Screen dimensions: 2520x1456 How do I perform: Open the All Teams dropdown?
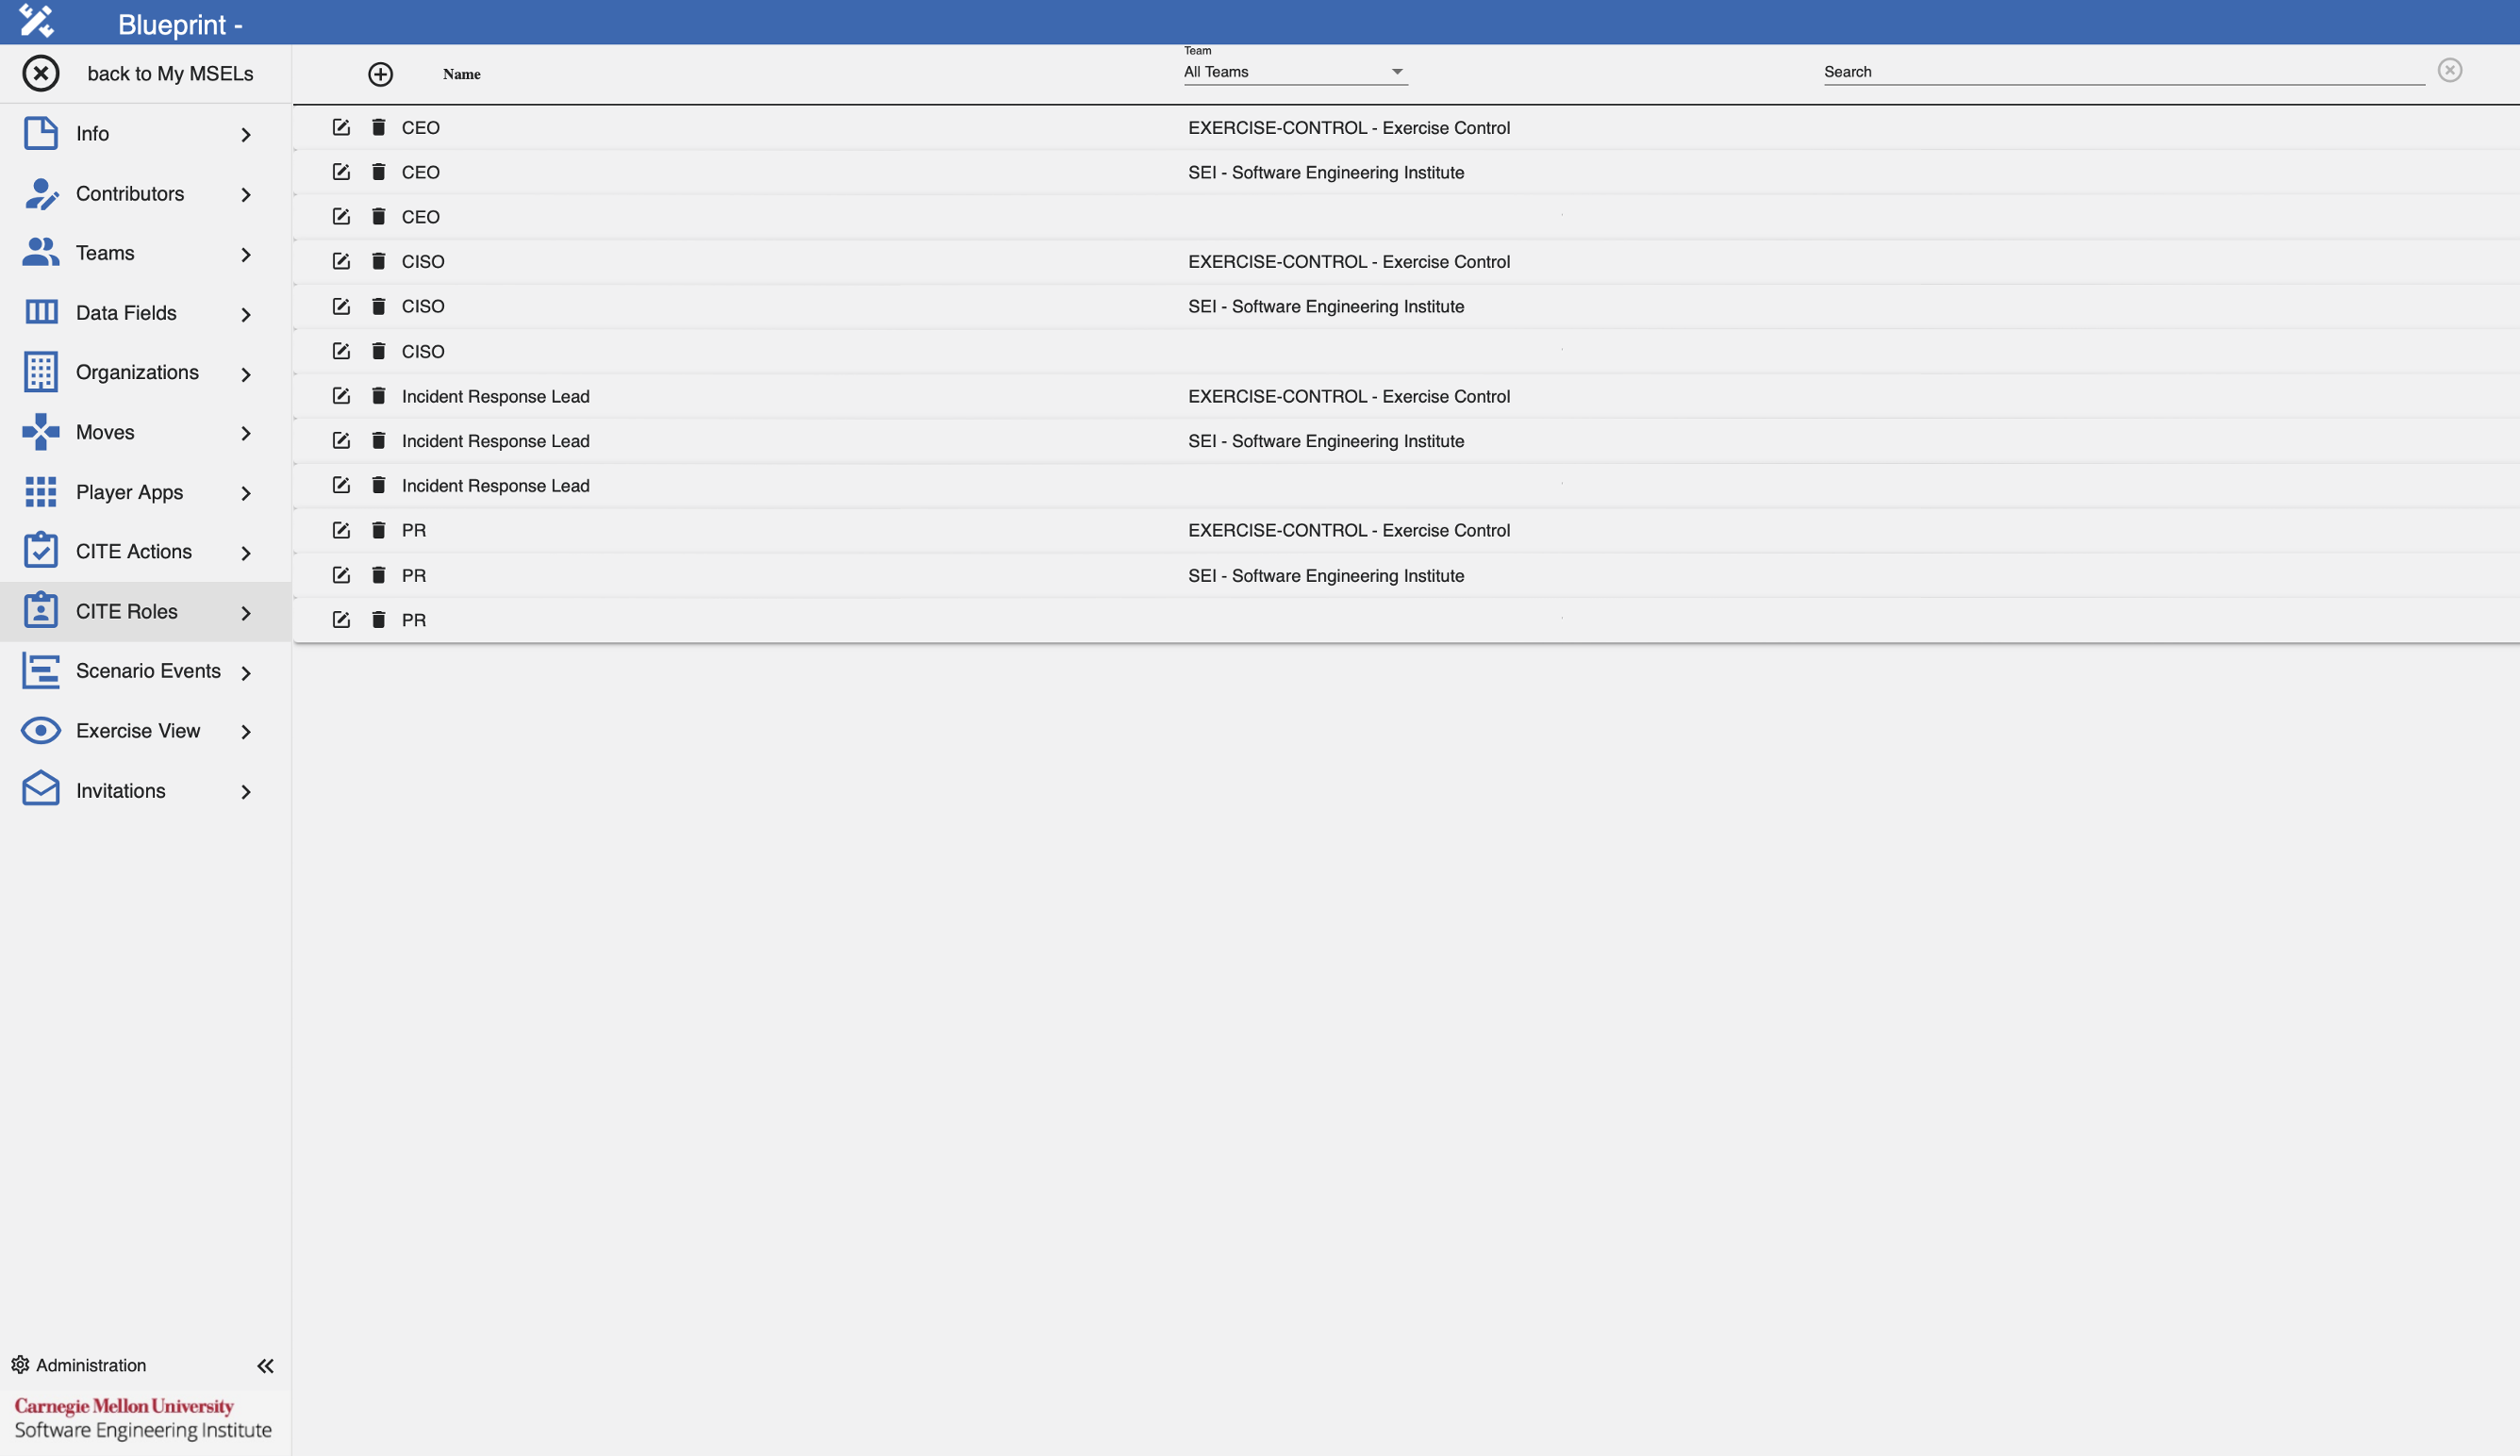1295,71
